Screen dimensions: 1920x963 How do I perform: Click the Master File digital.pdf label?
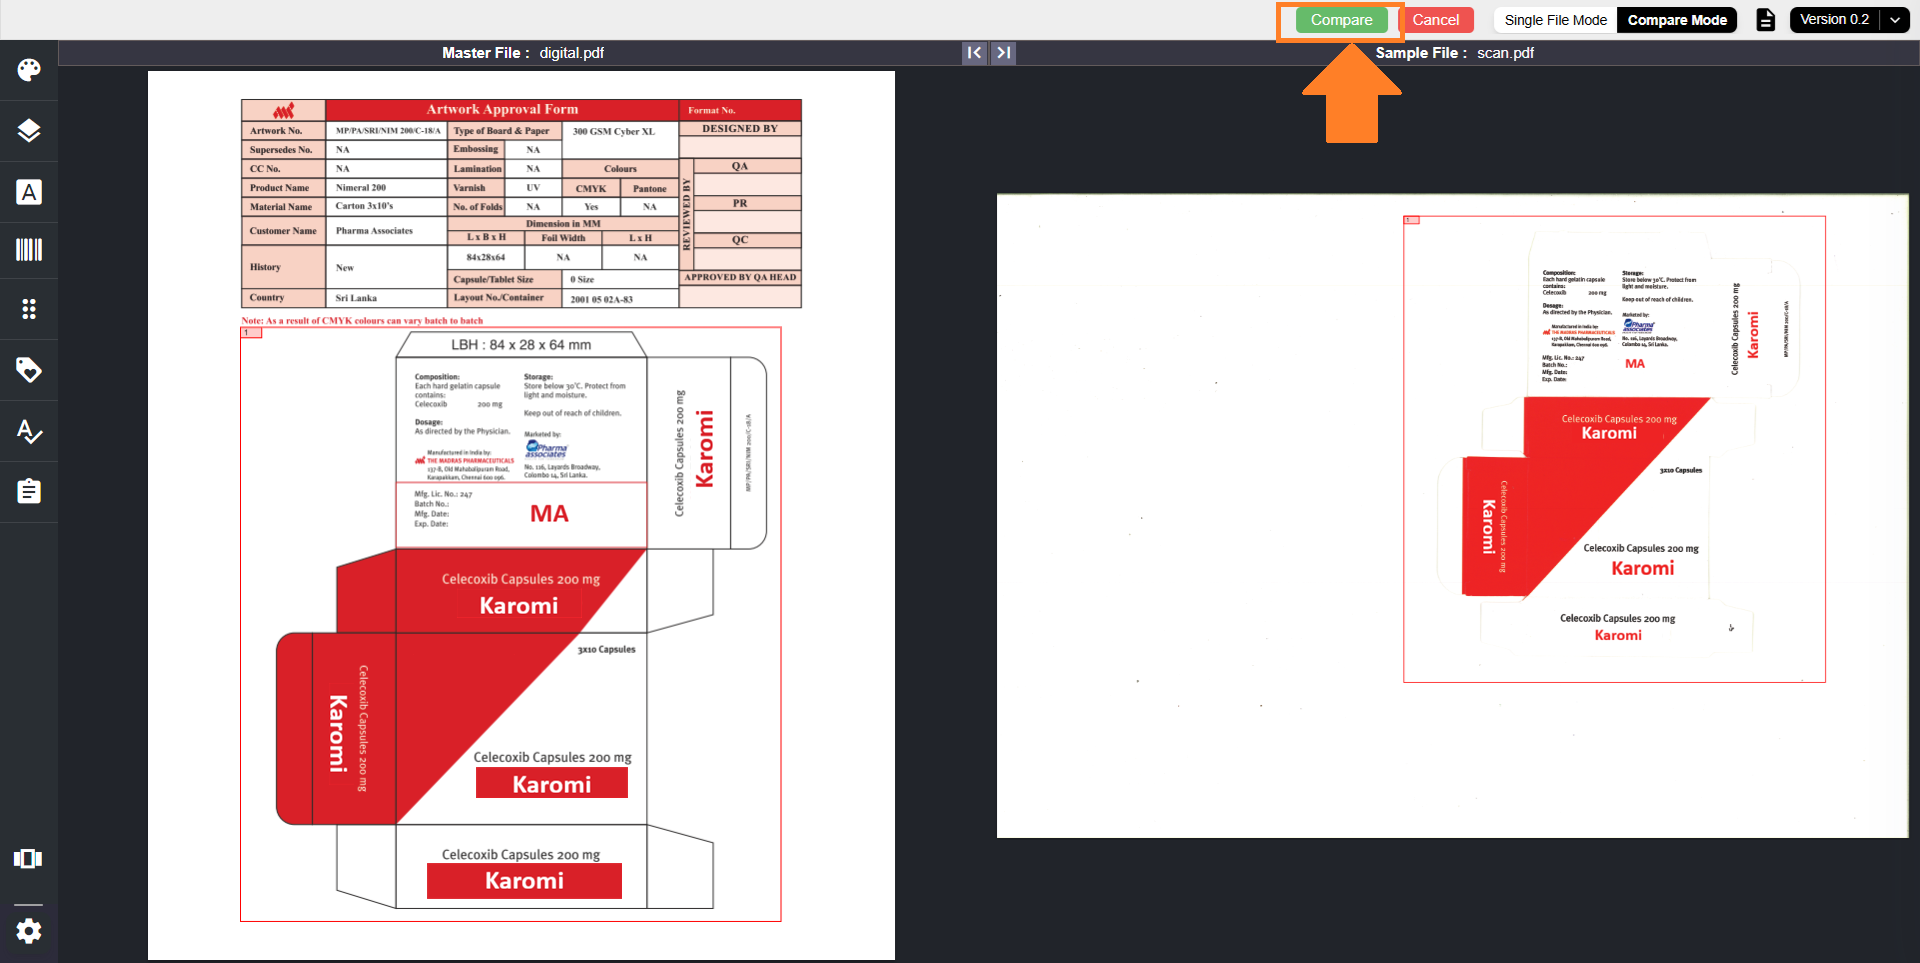523,53
